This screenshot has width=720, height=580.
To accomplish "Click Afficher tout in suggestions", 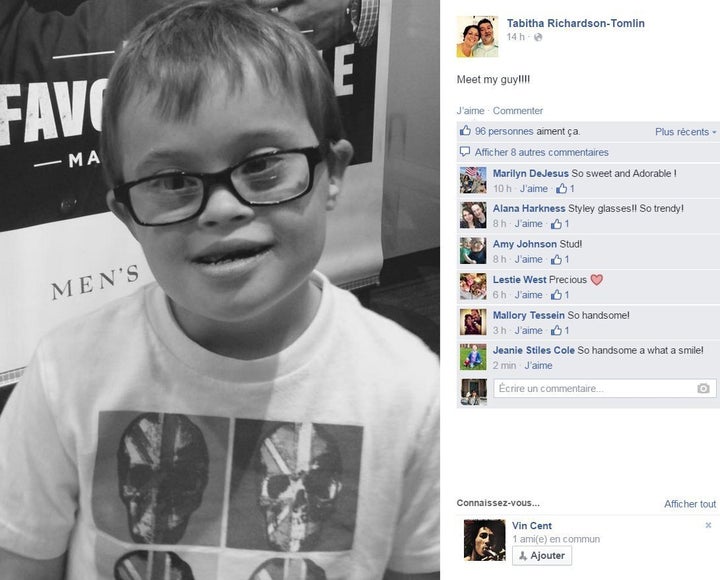I will pyautogui.click(x=690, y=504).
